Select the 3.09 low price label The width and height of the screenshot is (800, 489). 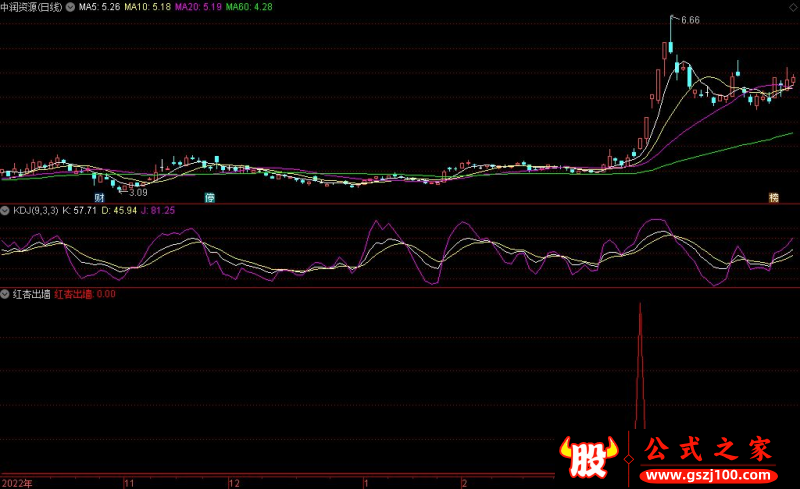(x=138, y=192)
